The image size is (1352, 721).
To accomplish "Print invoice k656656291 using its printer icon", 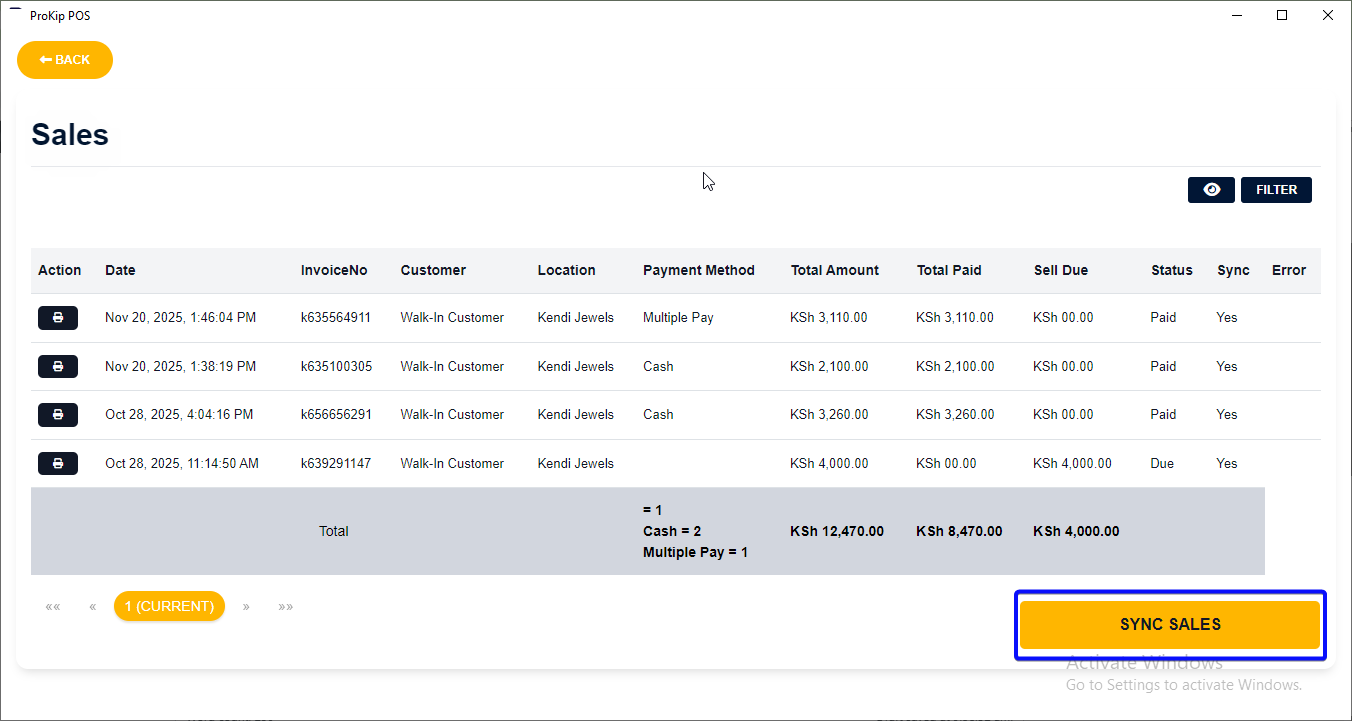I will 58,415.
